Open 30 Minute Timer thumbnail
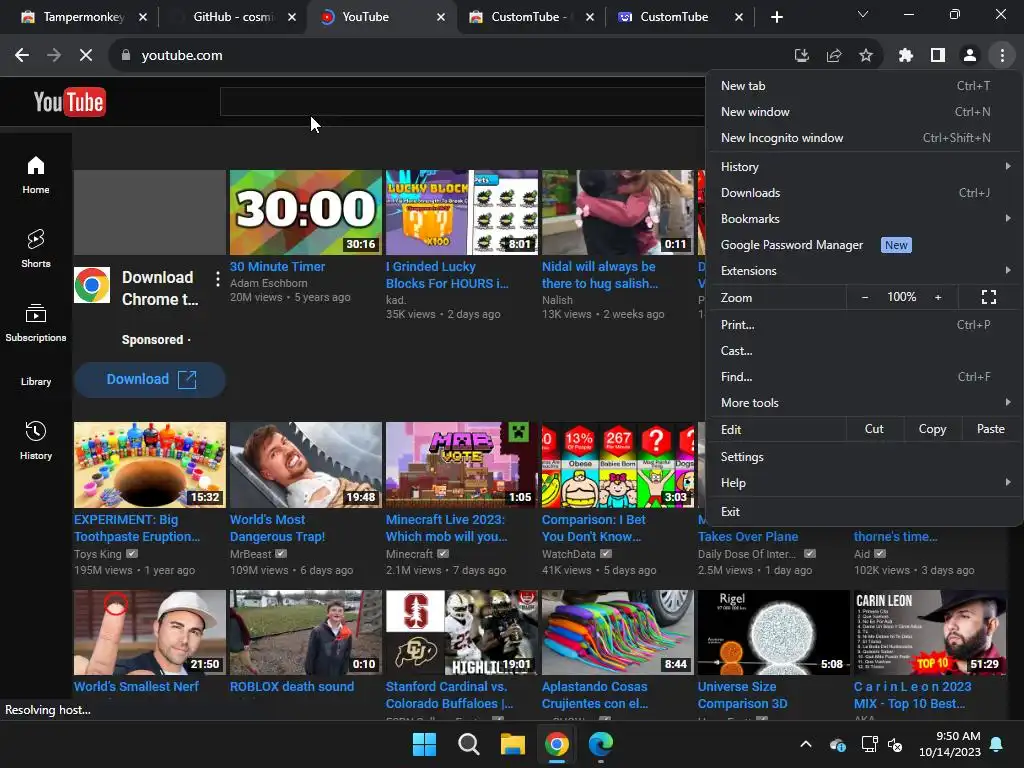This screenshot has height=768, width=1024. click(x=306, y=212)
